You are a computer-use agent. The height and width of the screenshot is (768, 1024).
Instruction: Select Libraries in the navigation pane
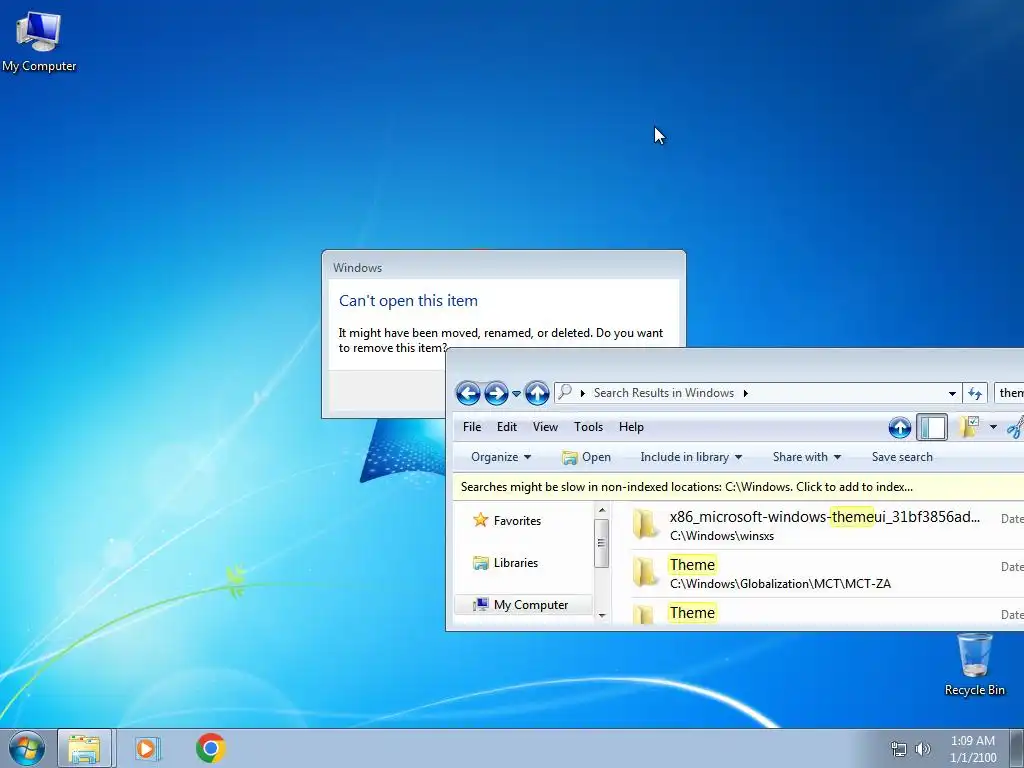click(x=505, y=563)
